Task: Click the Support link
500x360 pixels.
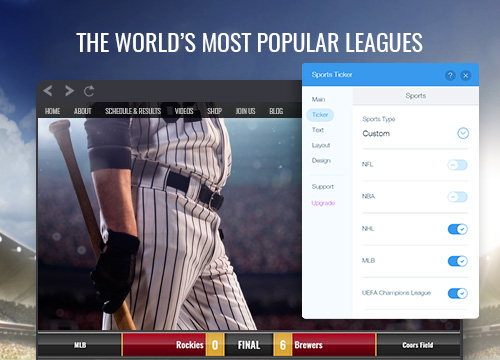Action: pos(323,187)
